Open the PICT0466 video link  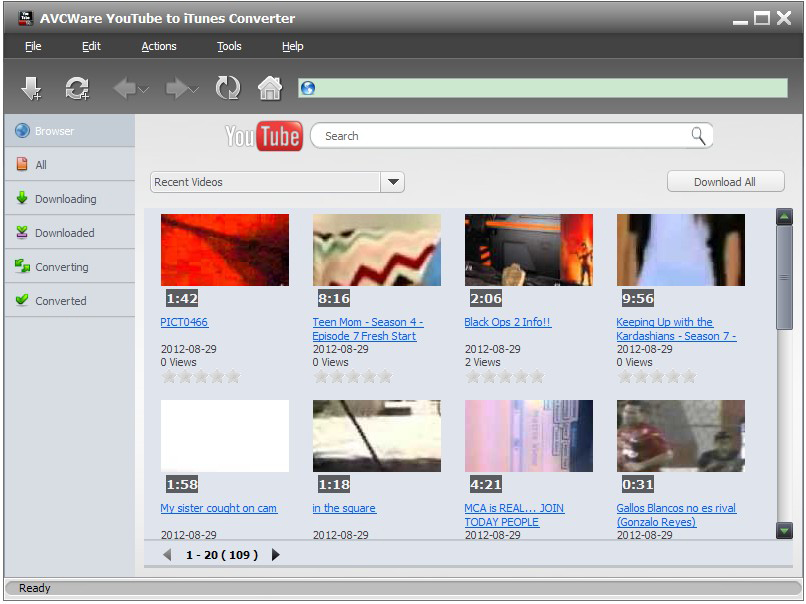184,322
